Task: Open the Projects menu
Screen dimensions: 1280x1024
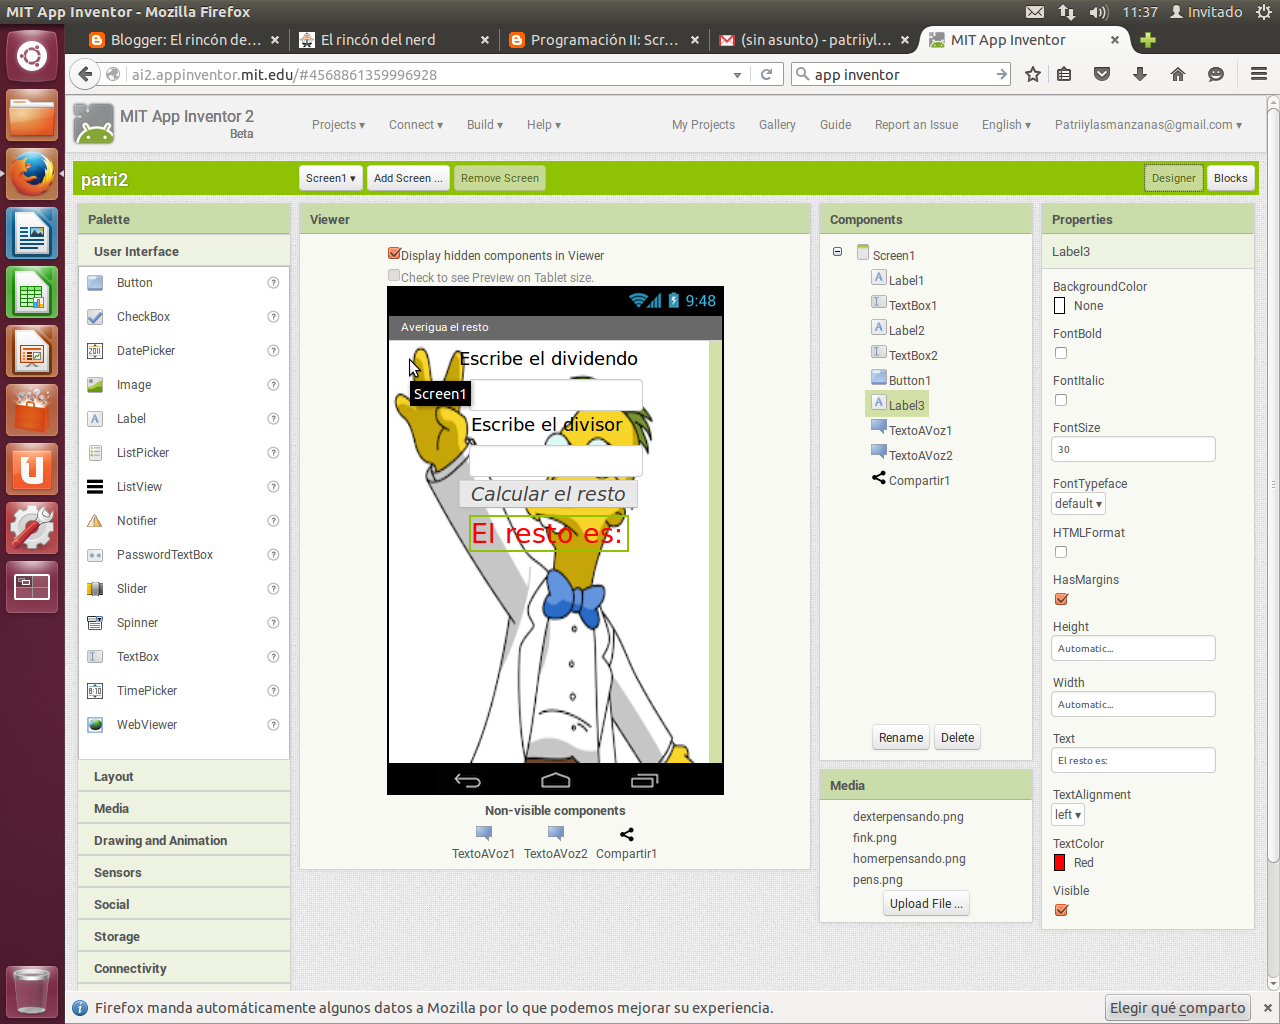Action: [x=338, y=124]
